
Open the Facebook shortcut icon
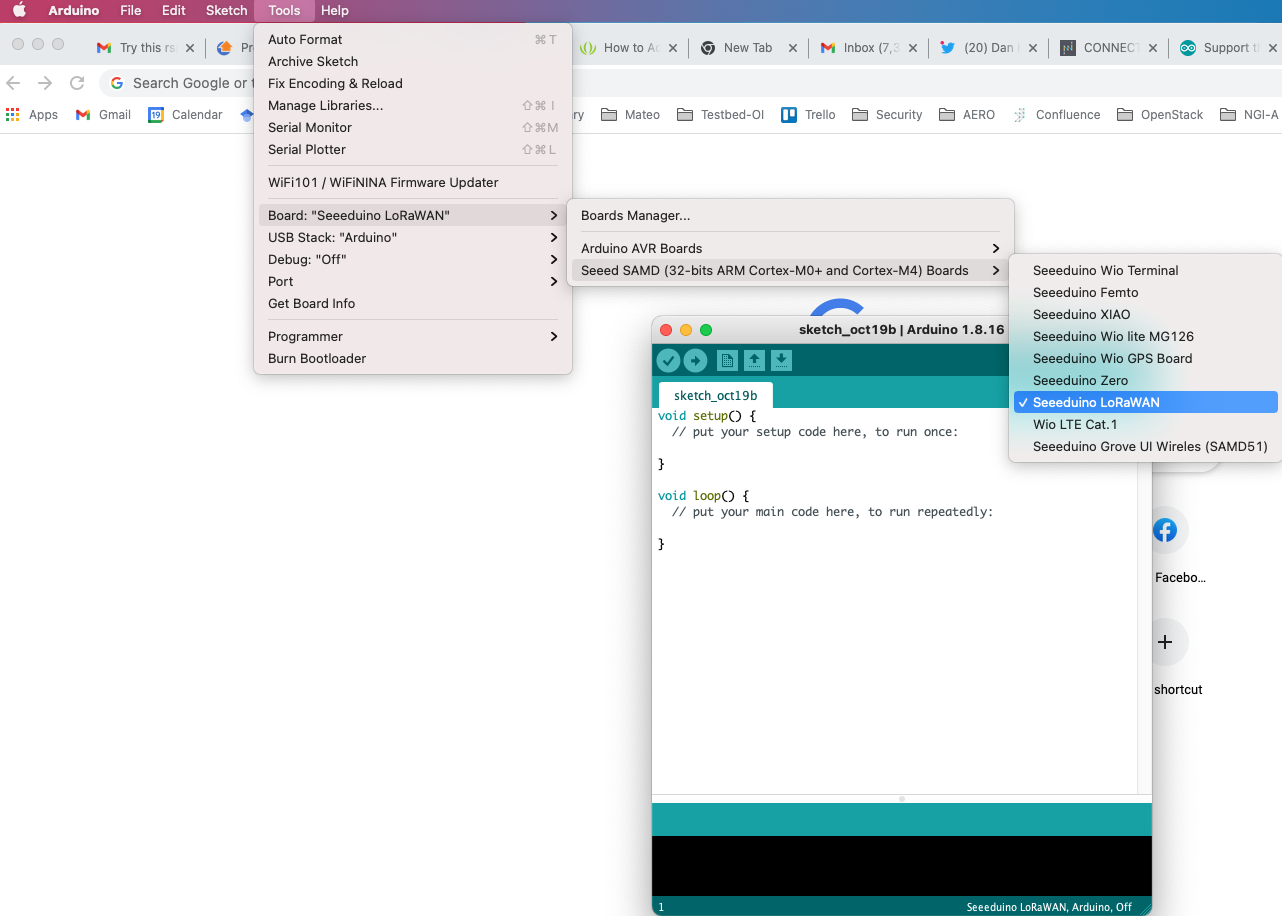1165,531
